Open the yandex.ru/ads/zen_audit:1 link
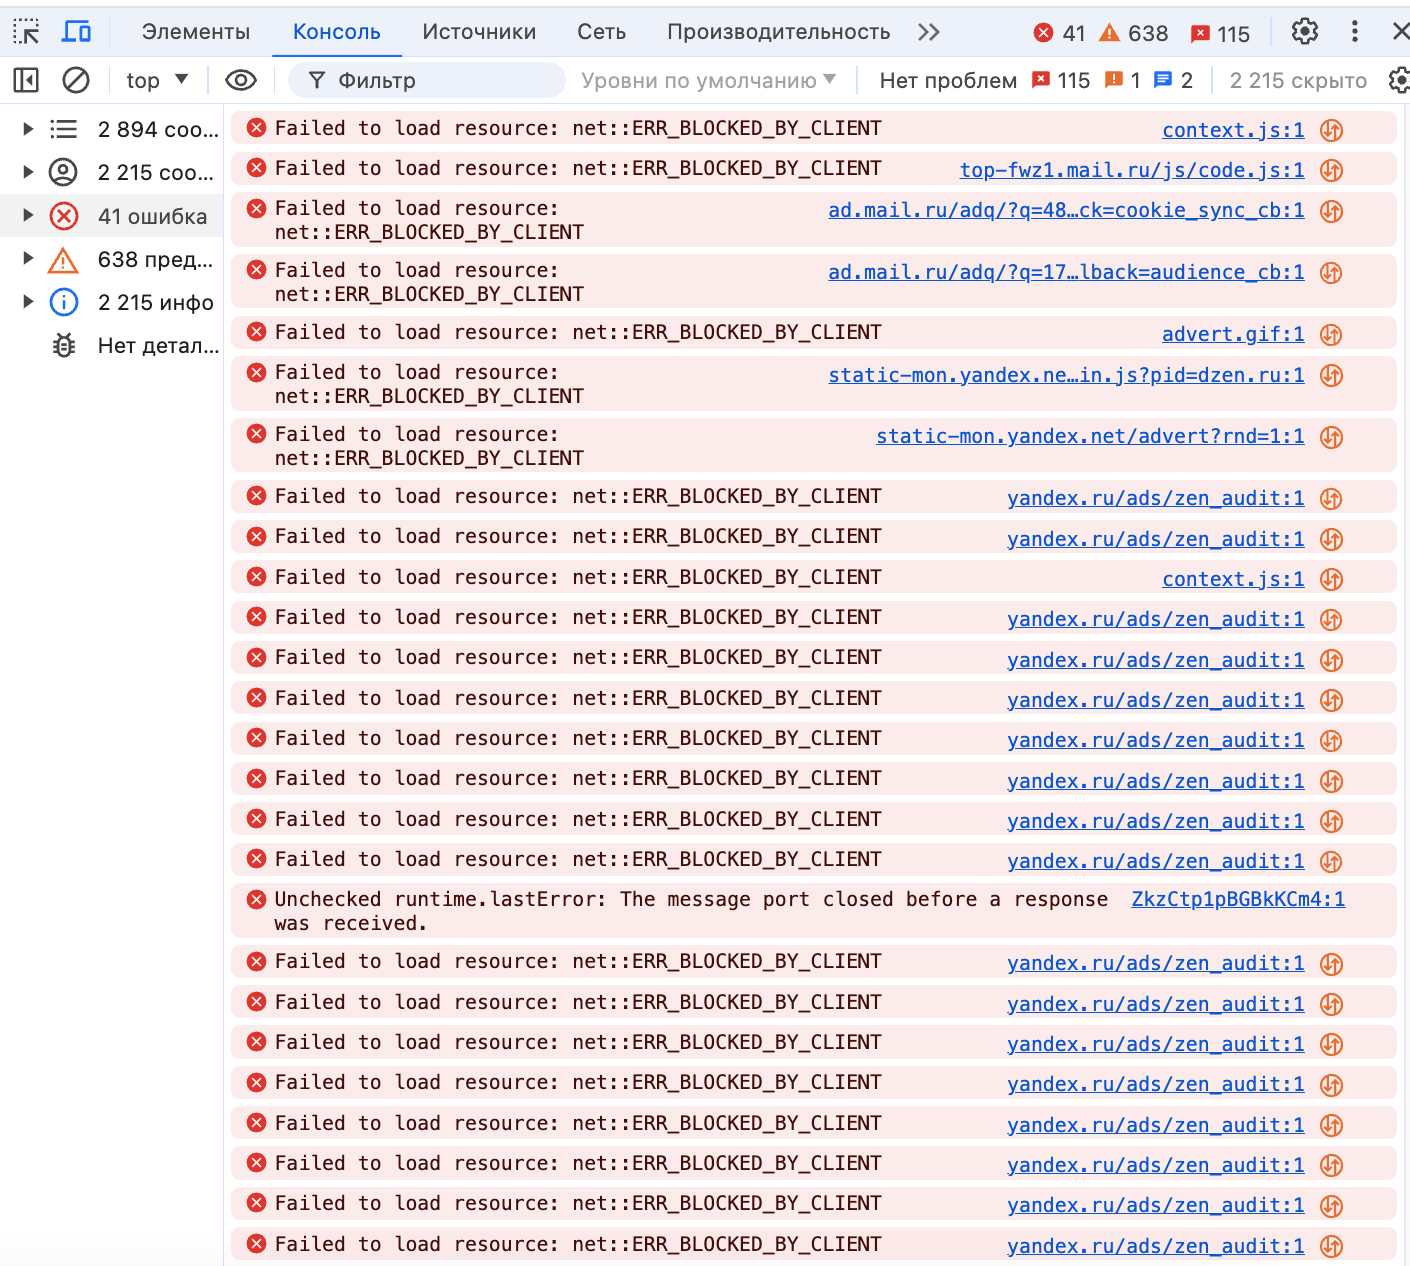The width and height of the screenshot is (1410, 1266). [x=1156, y=497]
